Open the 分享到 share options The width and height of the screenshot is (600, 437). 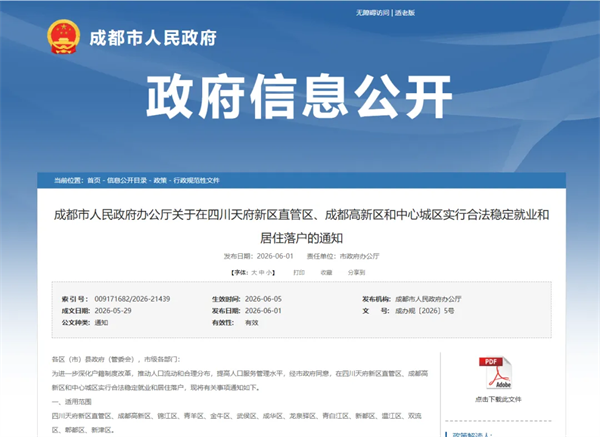pos(356,272)
